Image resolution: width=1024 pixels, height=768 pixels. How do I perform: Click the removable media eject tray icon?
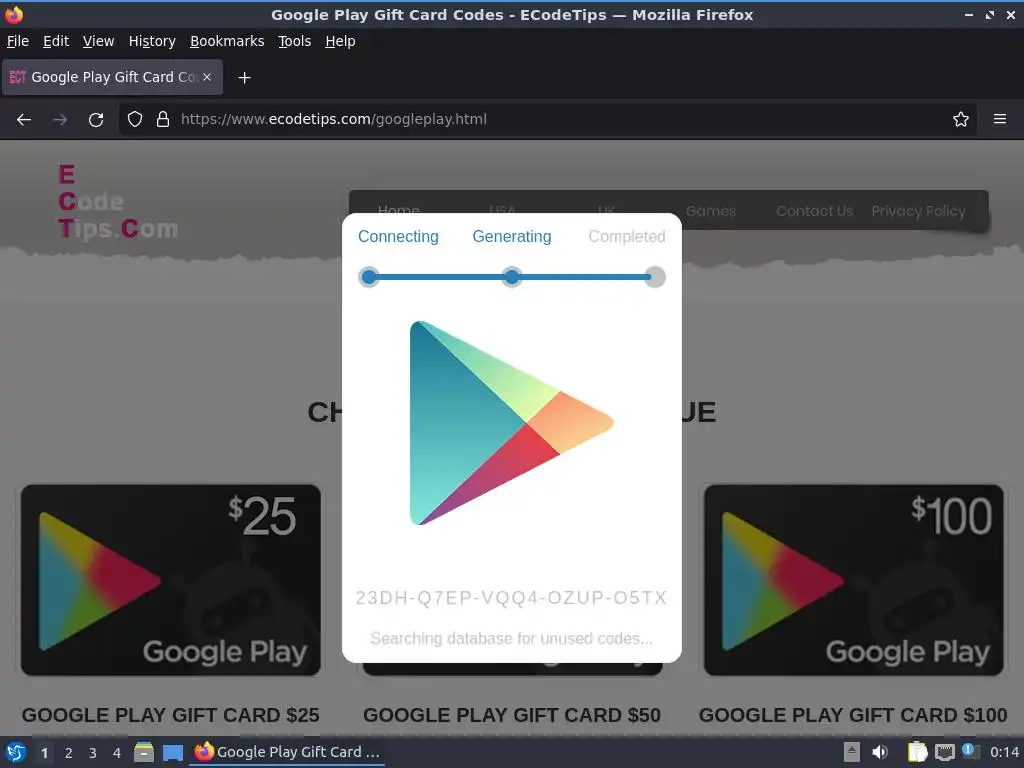(852, 752)
